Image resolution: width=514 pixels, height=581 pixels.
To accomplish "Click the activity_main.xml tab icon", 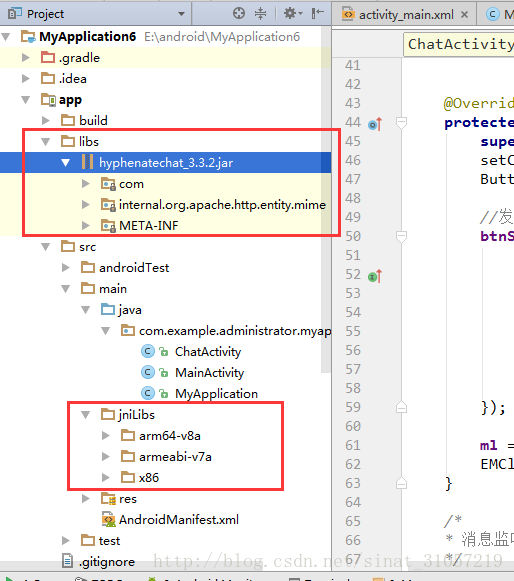I will [x=348, y=14].
